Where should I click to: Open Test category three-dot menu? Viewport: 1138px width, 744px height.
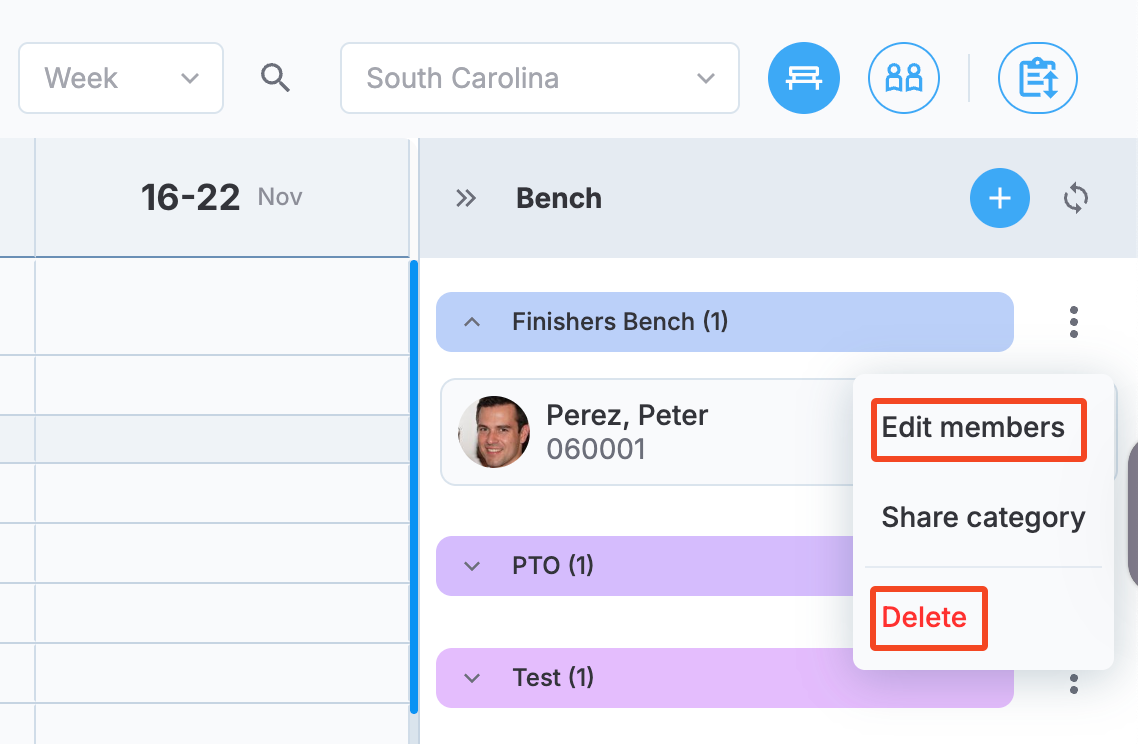point(1073,683)
